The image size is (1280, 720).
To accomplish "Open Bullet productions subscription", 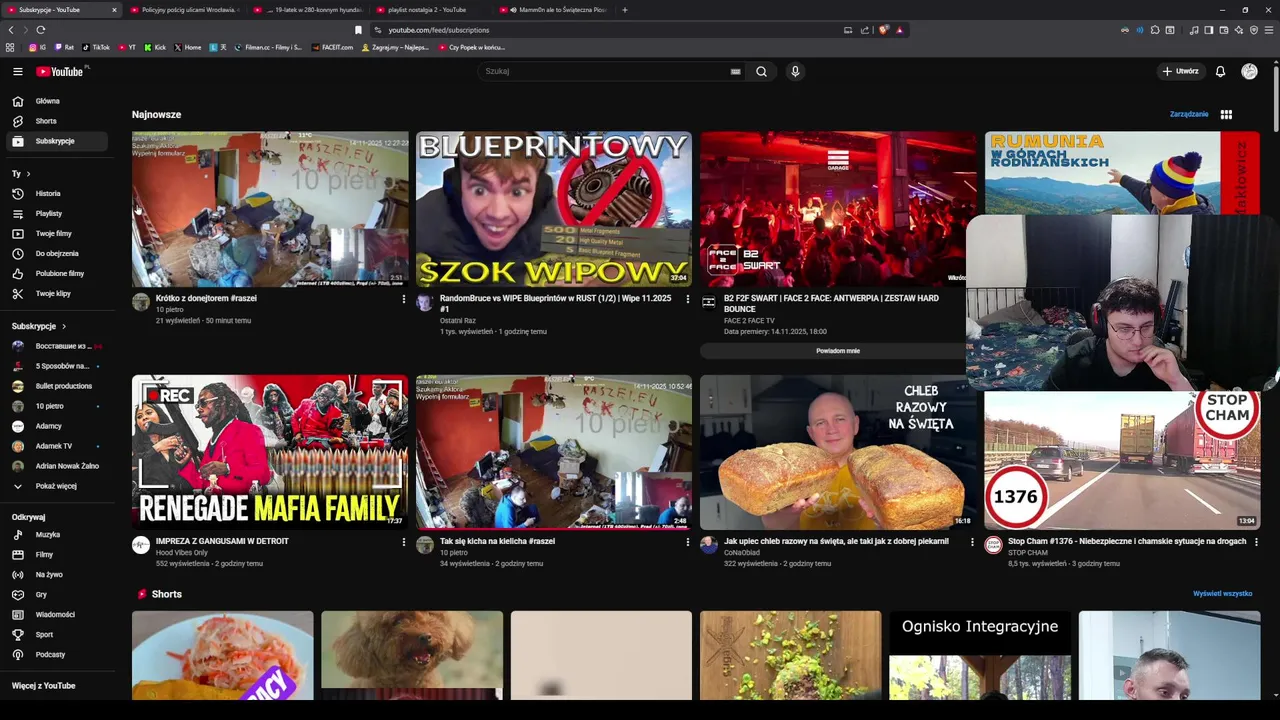I will tap(55, 386).
